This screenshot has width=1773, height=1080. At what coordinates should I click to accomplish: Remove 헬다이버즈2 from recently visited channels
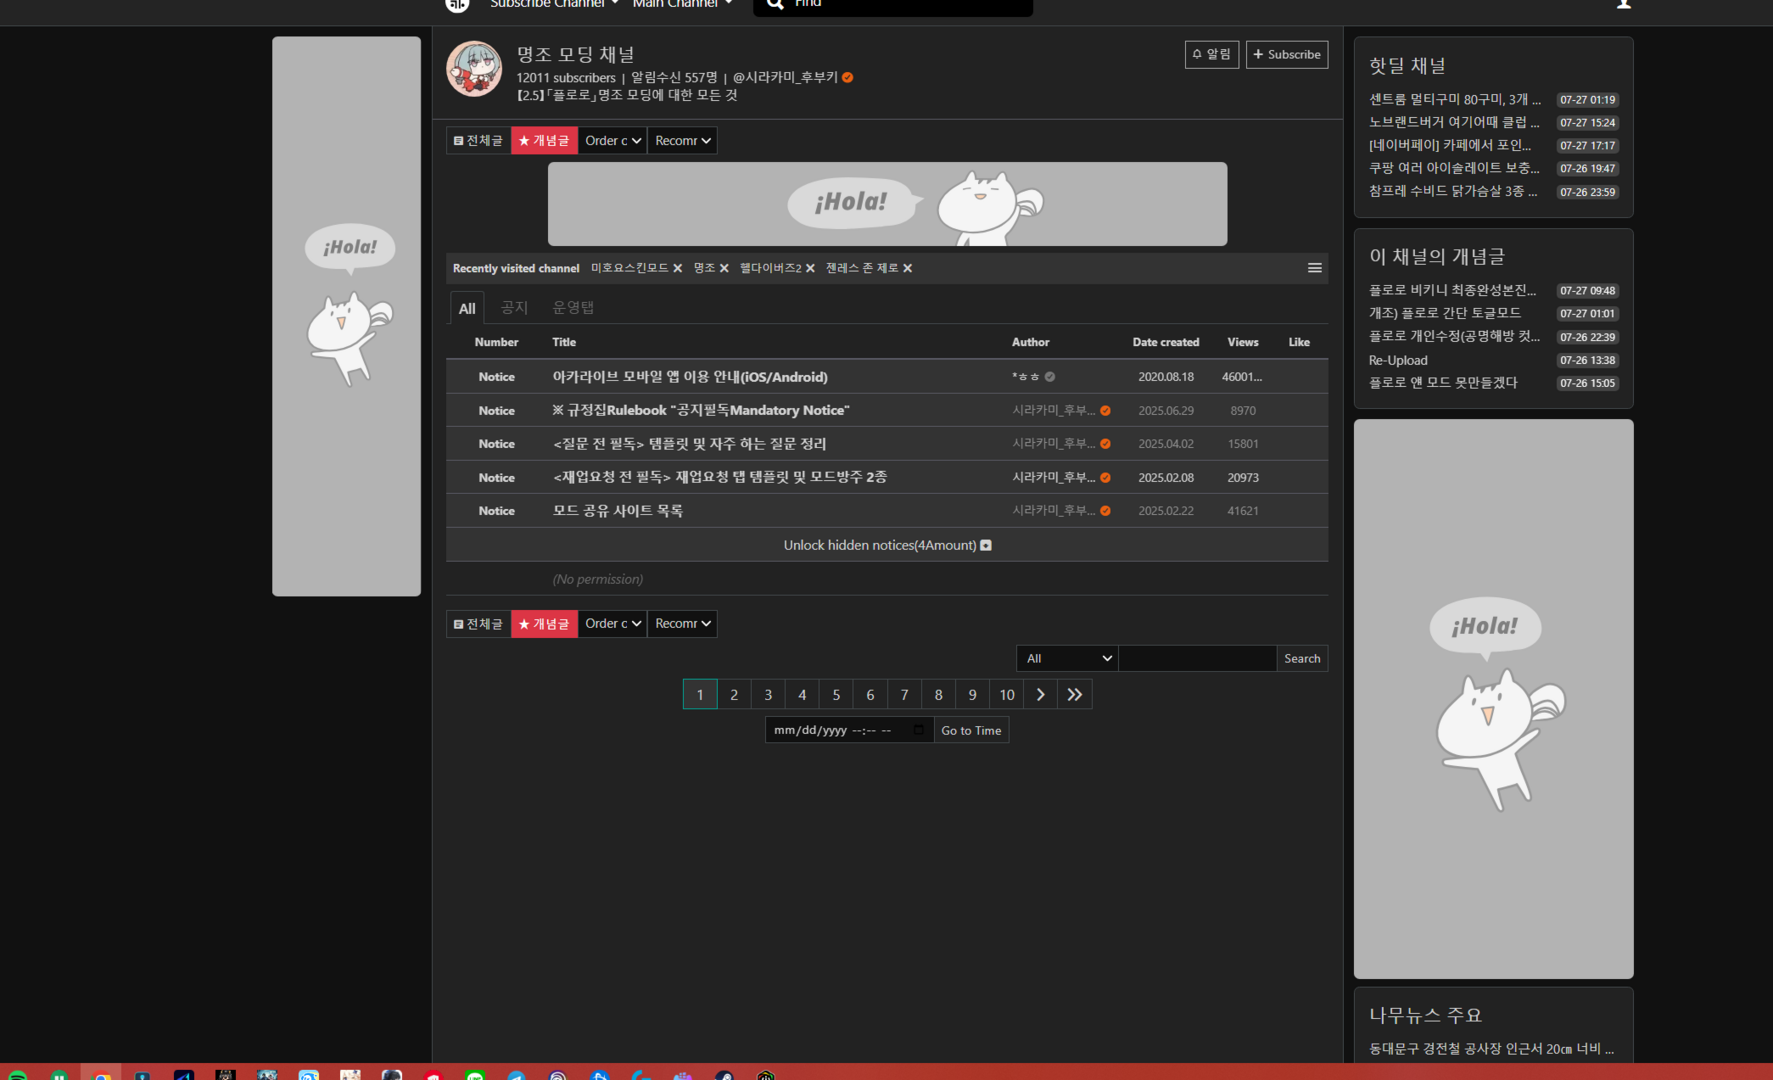pos(810,268)
